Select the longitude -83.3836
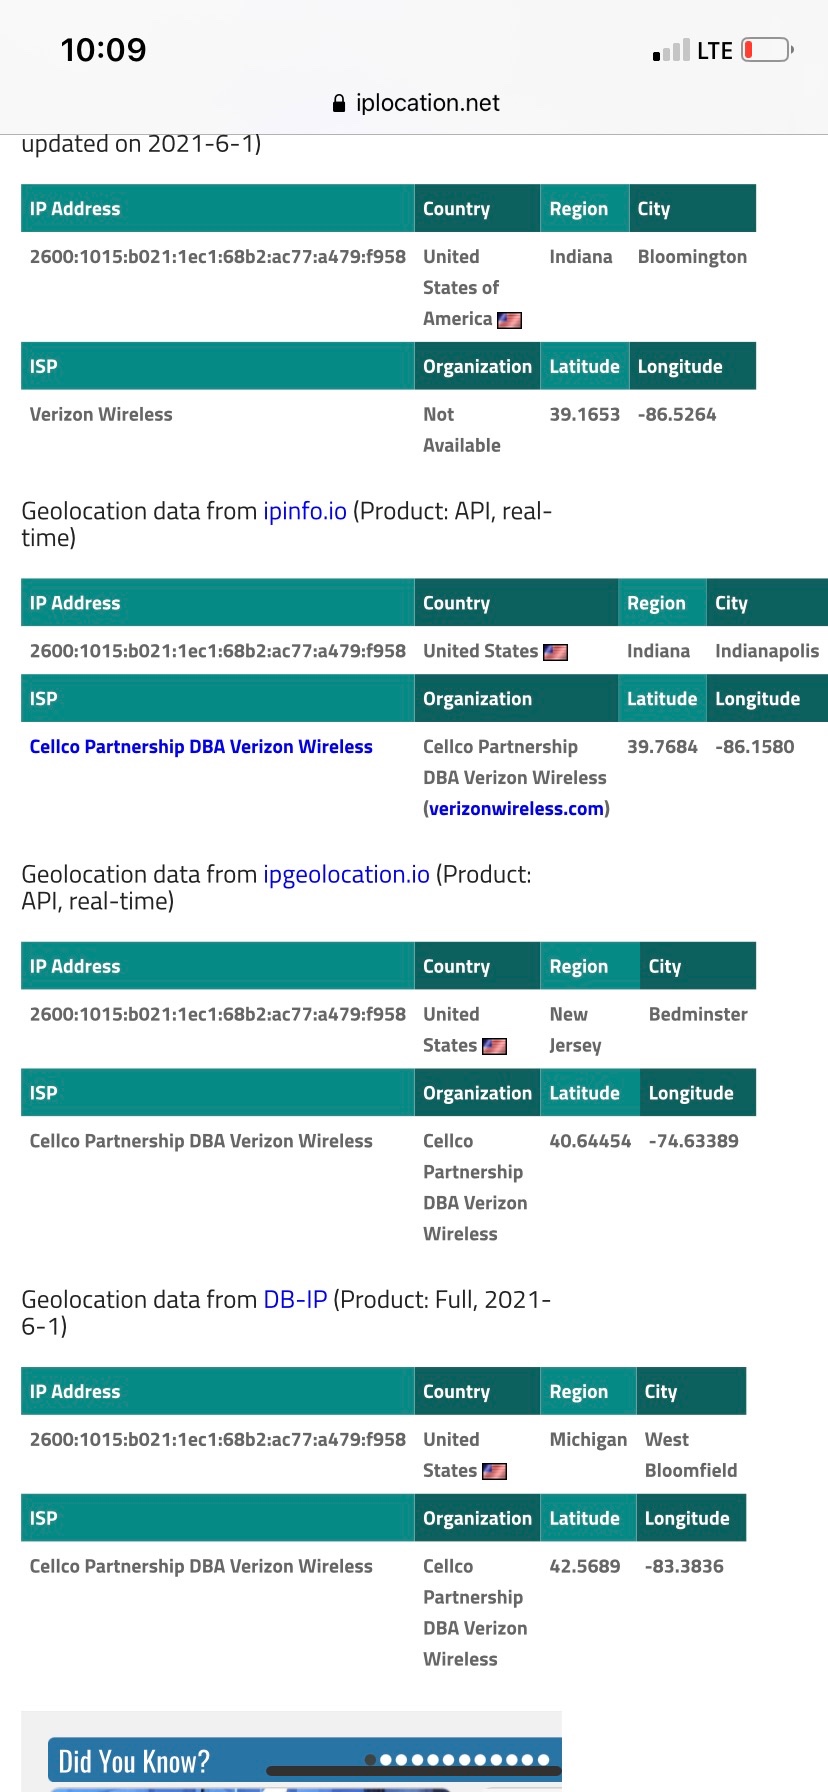Viewport: 828px width, 1792px height. (684, 1566)
